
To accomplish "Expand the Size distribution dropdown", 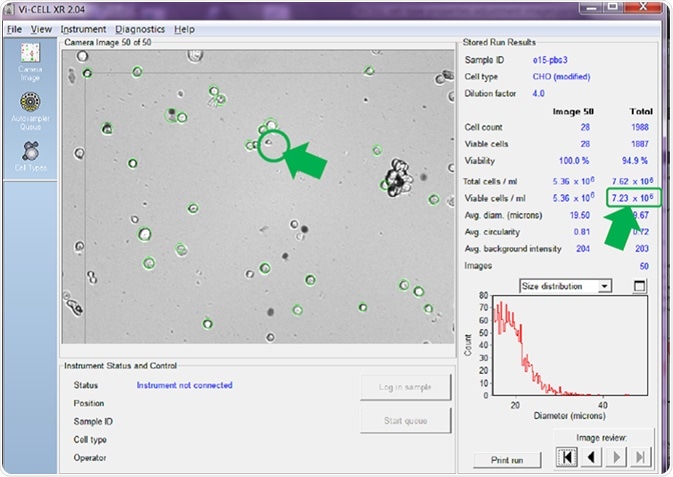I will pyautogui.click(x=603, y=286).
